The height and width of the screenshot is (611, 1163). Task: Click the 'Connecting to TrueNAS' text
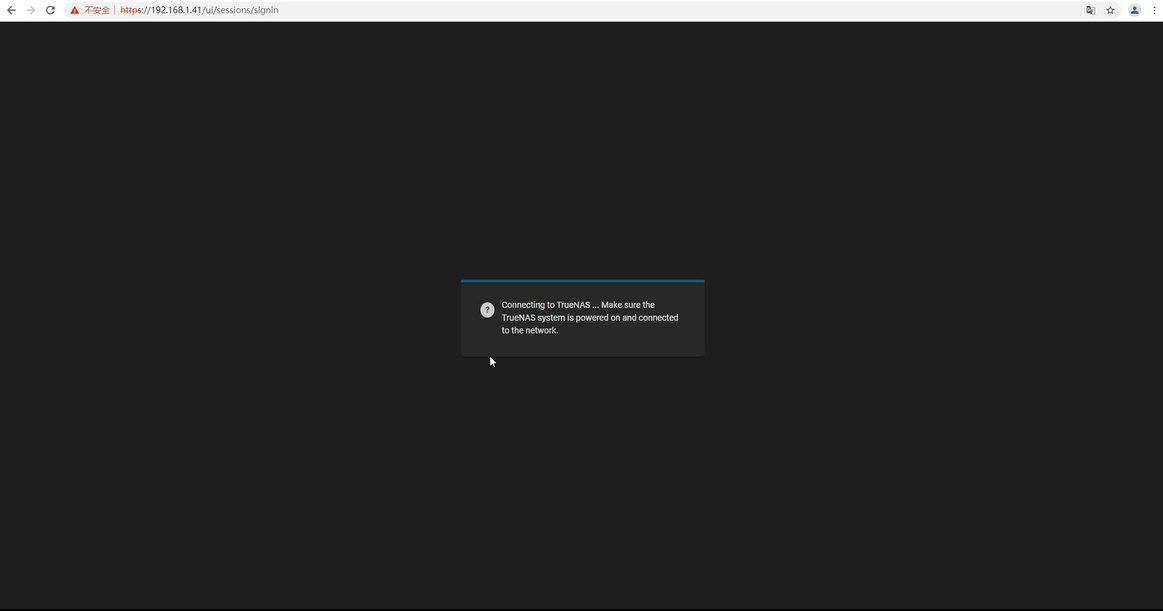coord(545,305)
